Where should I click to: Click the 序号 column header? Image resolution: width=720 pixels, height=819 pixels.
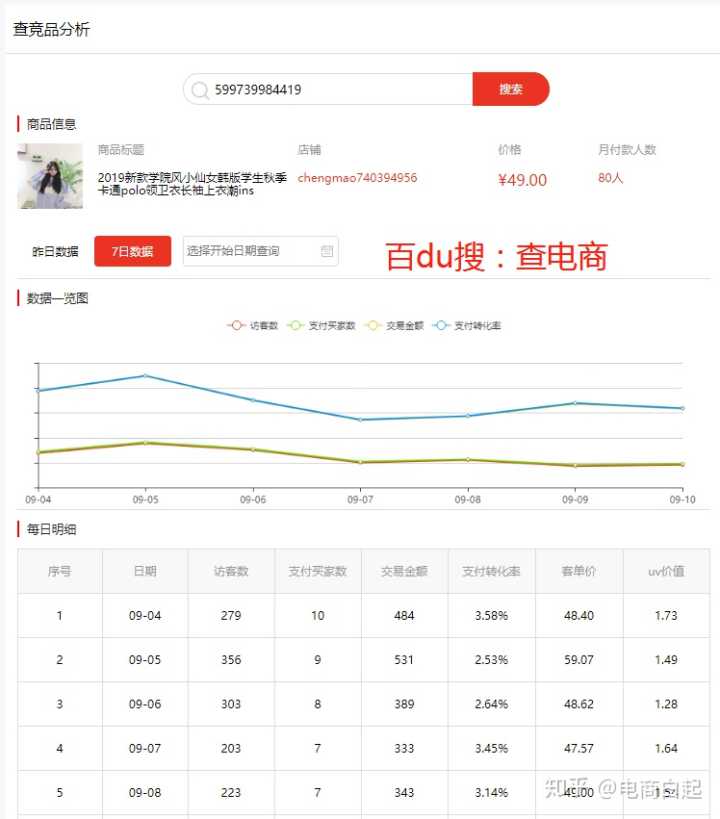click(x=60, y=571)
